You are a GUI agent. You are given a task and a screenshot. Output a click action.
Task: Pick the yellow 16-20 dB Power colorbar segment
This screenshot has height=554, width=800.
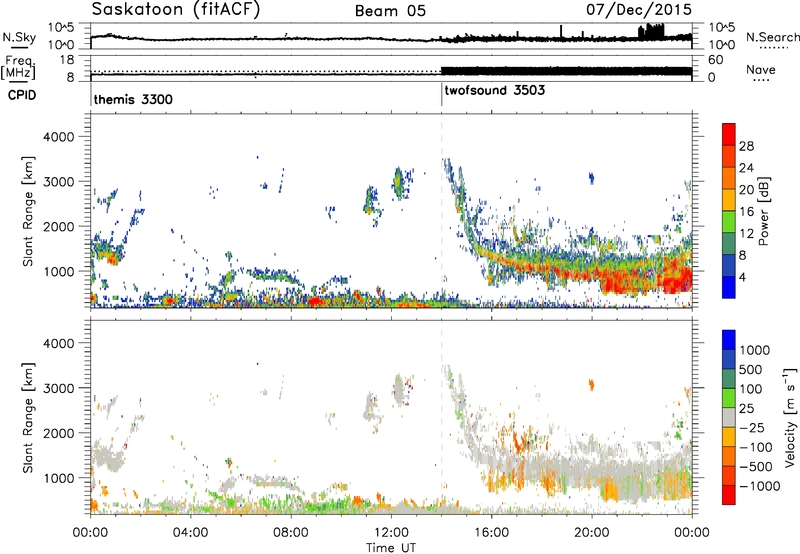pyautogui.click(x=729, y=200)
